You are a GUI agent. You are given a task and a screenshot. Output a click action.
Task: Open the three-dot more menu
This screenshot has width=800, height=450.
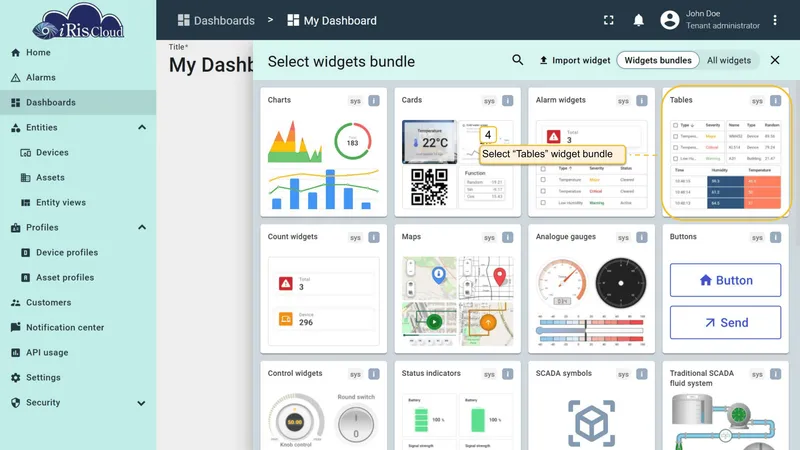(775, 20)
